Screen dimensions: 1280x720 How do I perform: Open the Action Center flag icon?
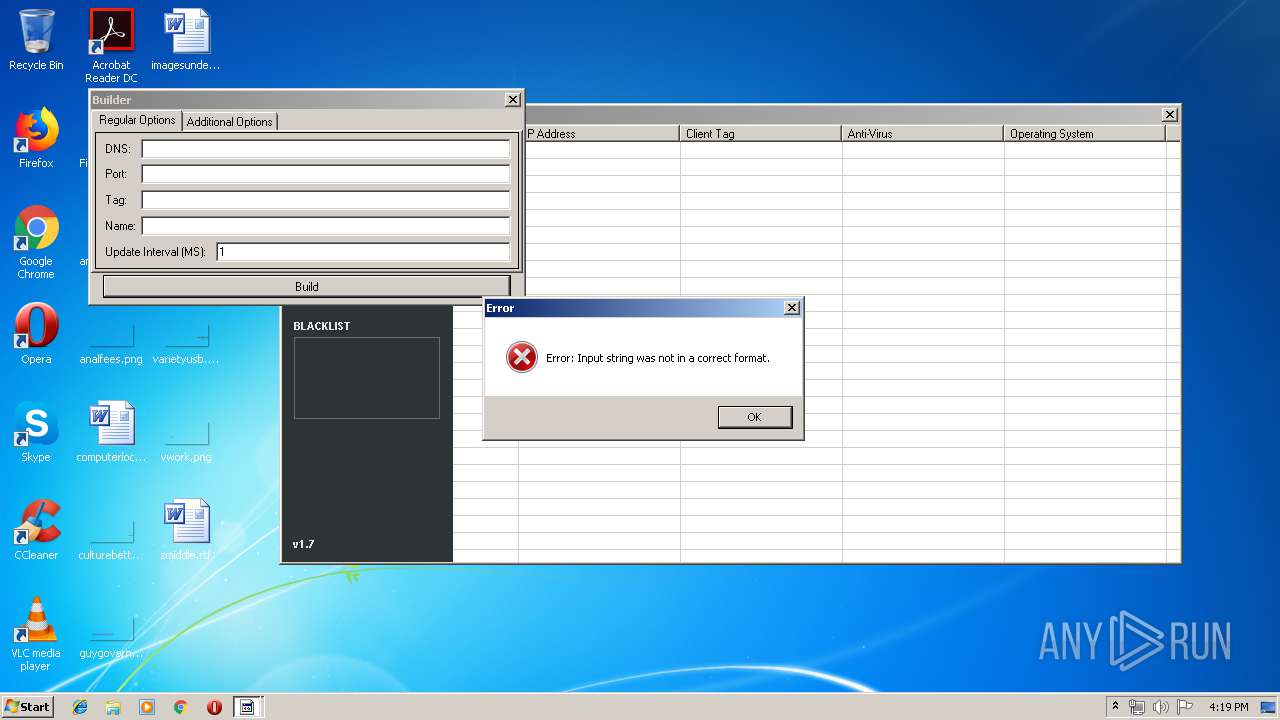(x=1185, y=707)
